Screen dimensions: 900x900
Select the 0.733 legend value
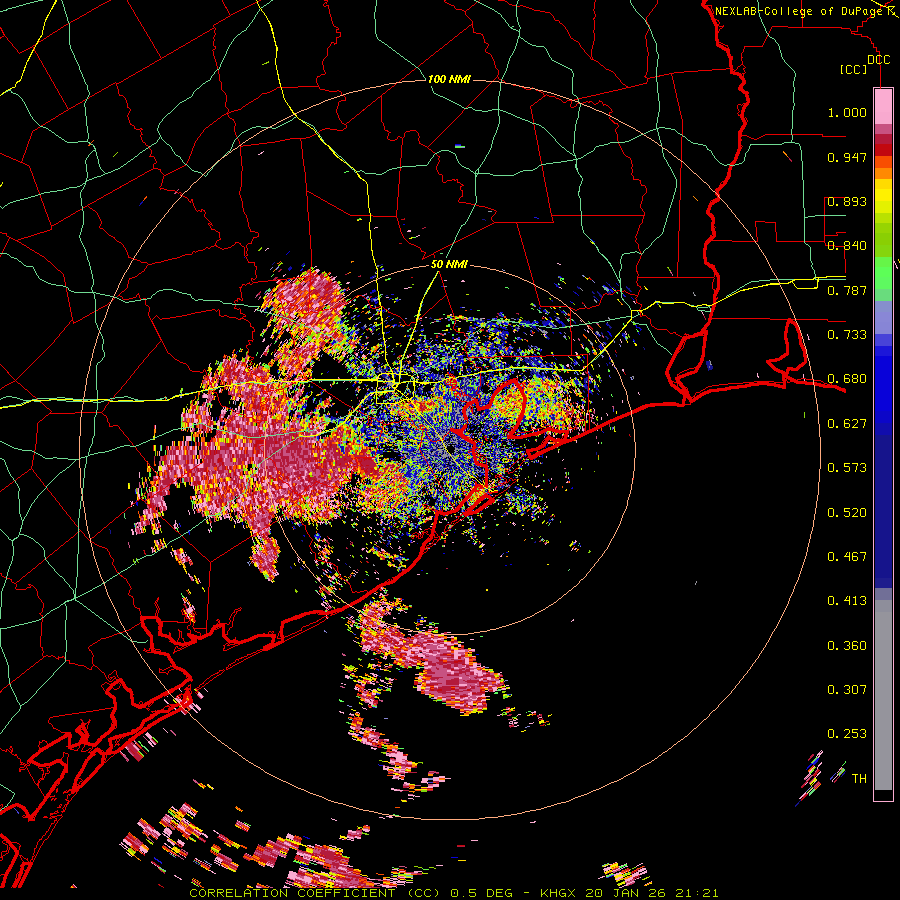click(x=847, y=335)
